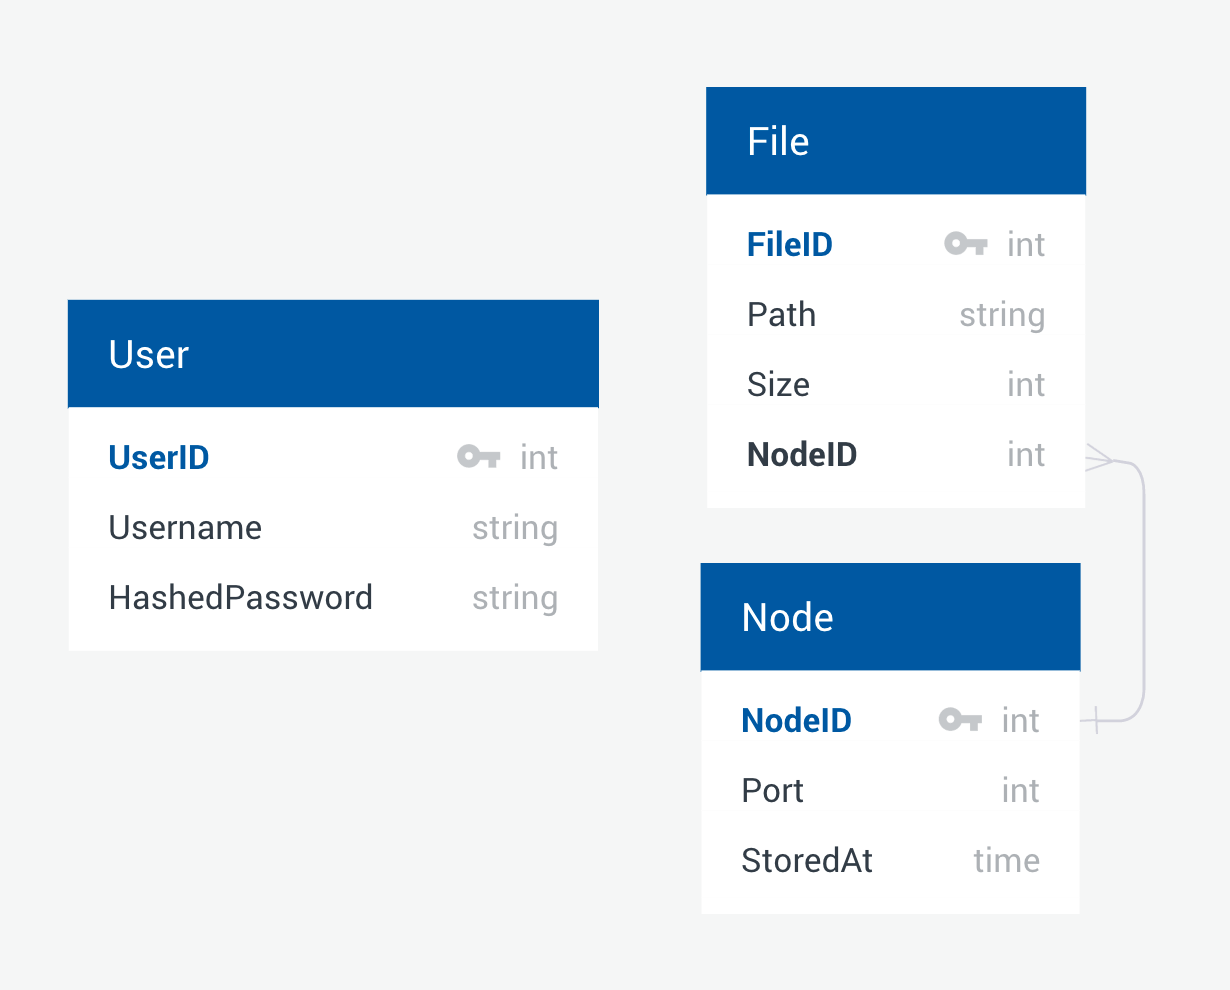This screenshot has height=990, width=1230.
Task: Select the primary key icon on NodeID
Action: click(x=959, y=719)
